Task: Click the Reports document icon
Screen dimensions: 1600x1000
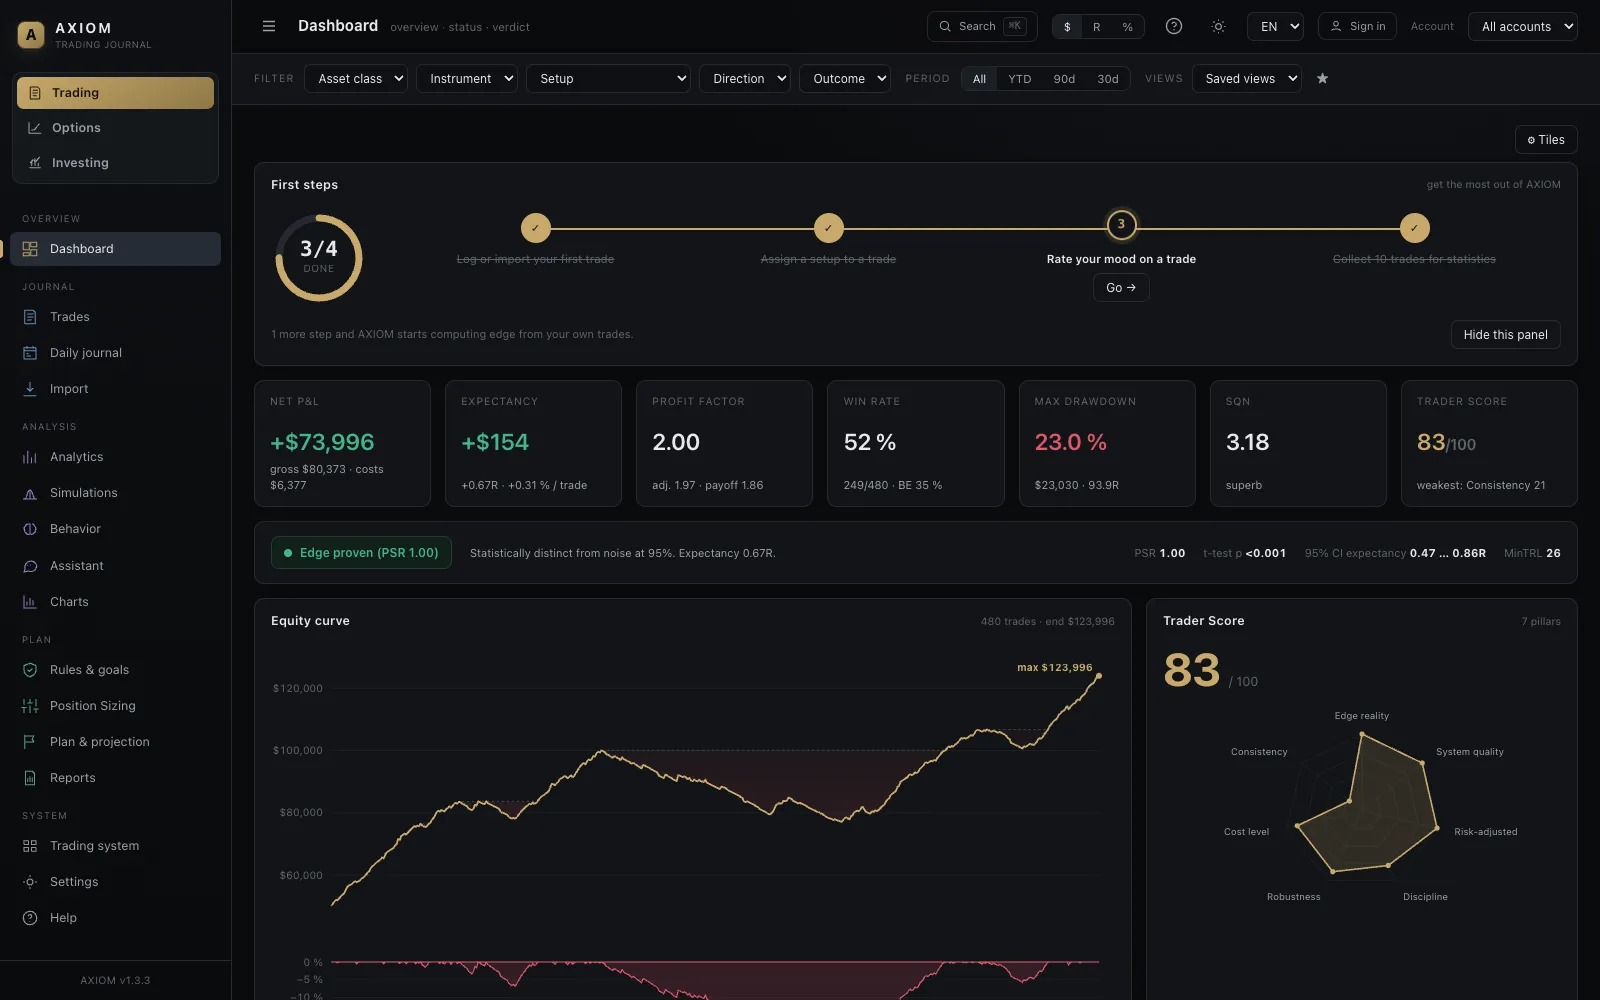Action: [30, 778]
